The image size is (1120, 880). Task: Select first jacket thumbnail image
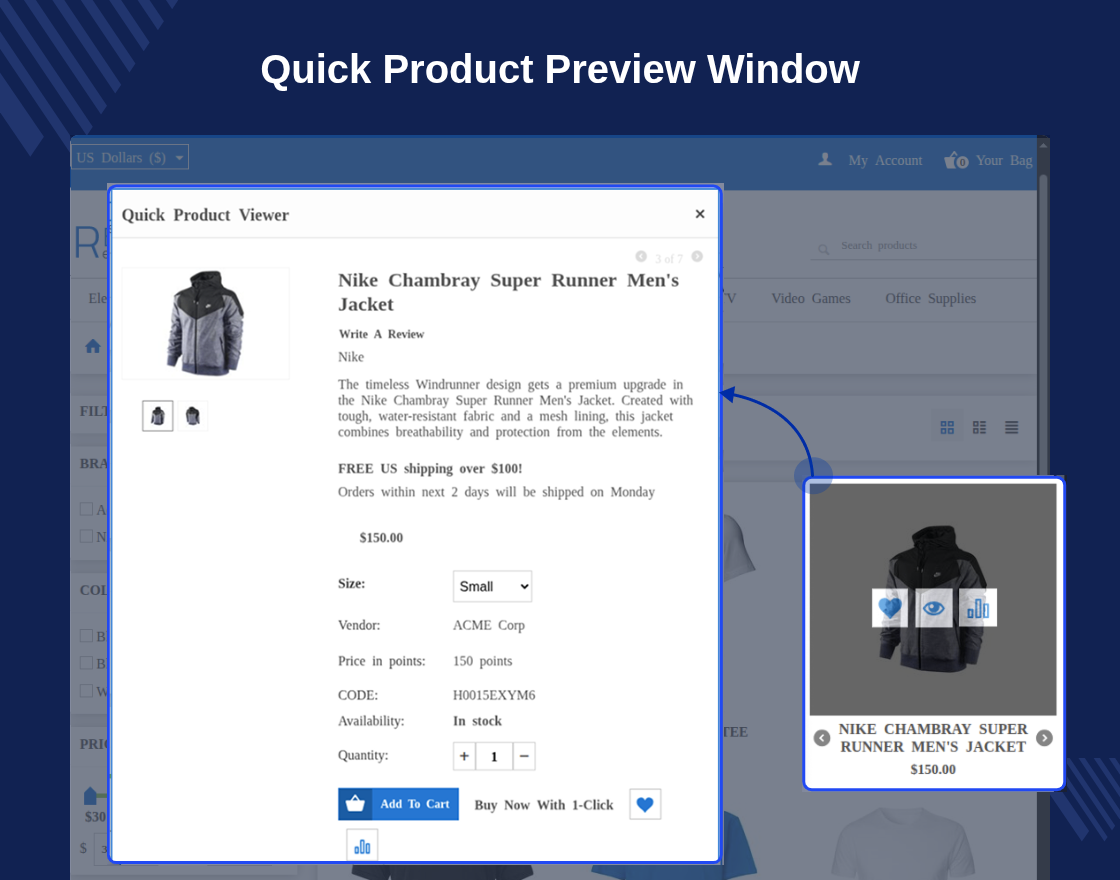coord(158,416)
